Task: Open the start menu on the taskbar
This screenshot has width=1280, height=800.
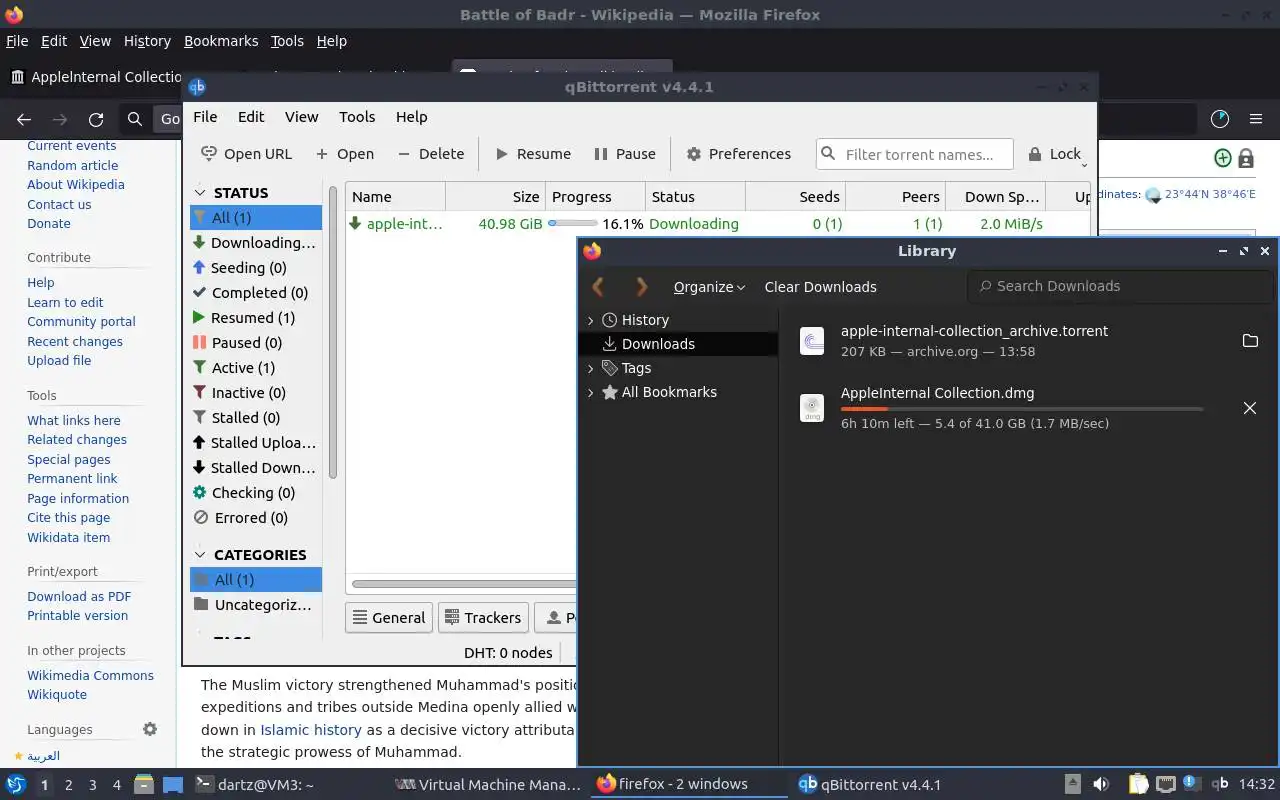Action: (16, 784)
